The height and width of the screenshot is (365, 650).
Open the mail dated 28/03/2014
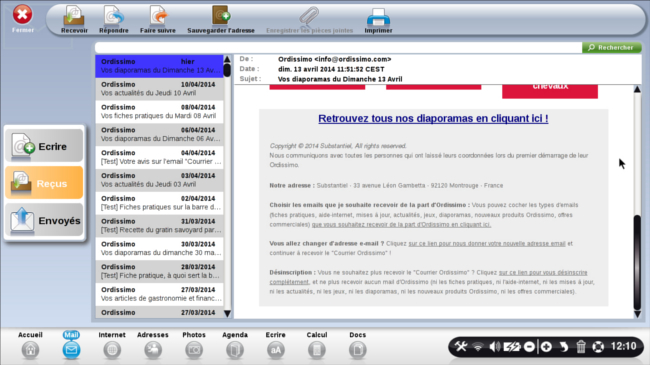coord(159,271)
